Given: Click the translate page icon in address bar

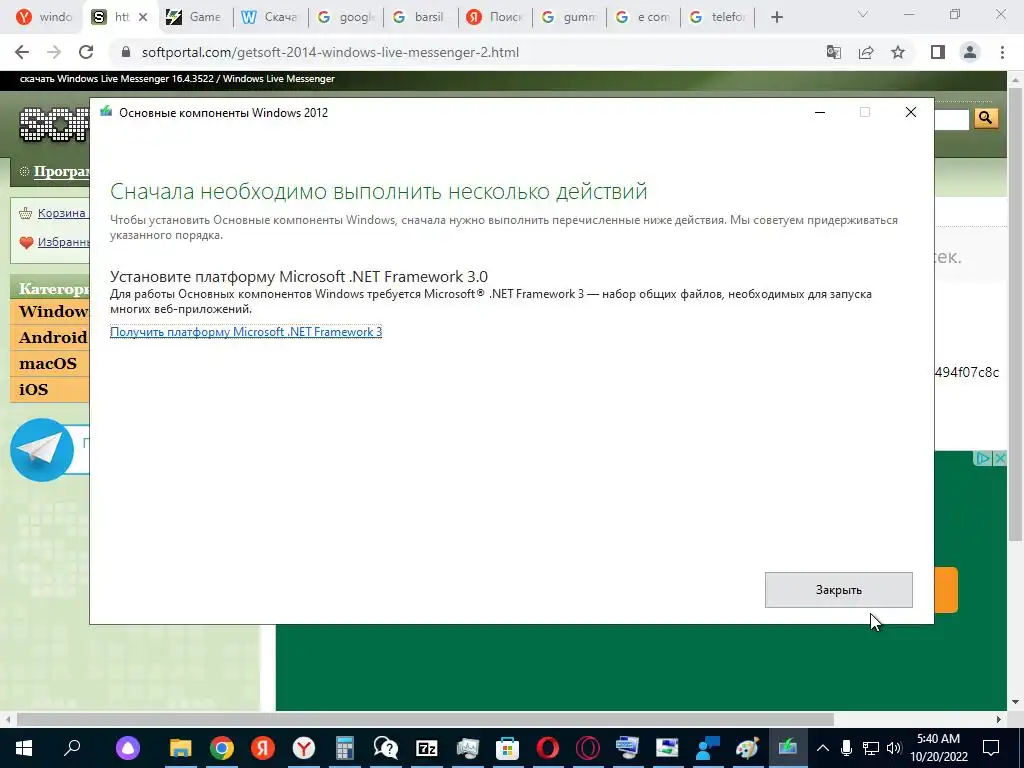Looking at the screenshot, I should pos(834,52).
